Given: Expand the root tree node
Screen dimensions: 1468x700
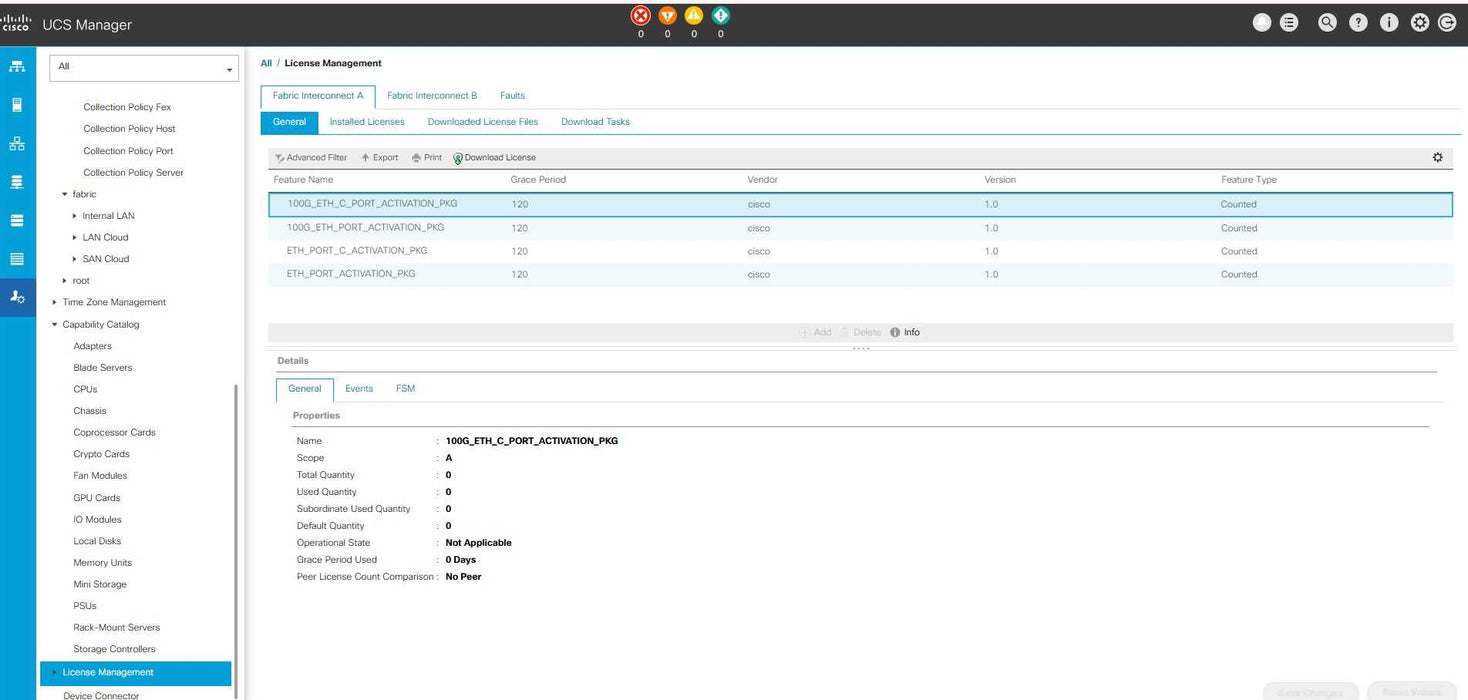Looking at the screenshot, I should click(65, 281).
